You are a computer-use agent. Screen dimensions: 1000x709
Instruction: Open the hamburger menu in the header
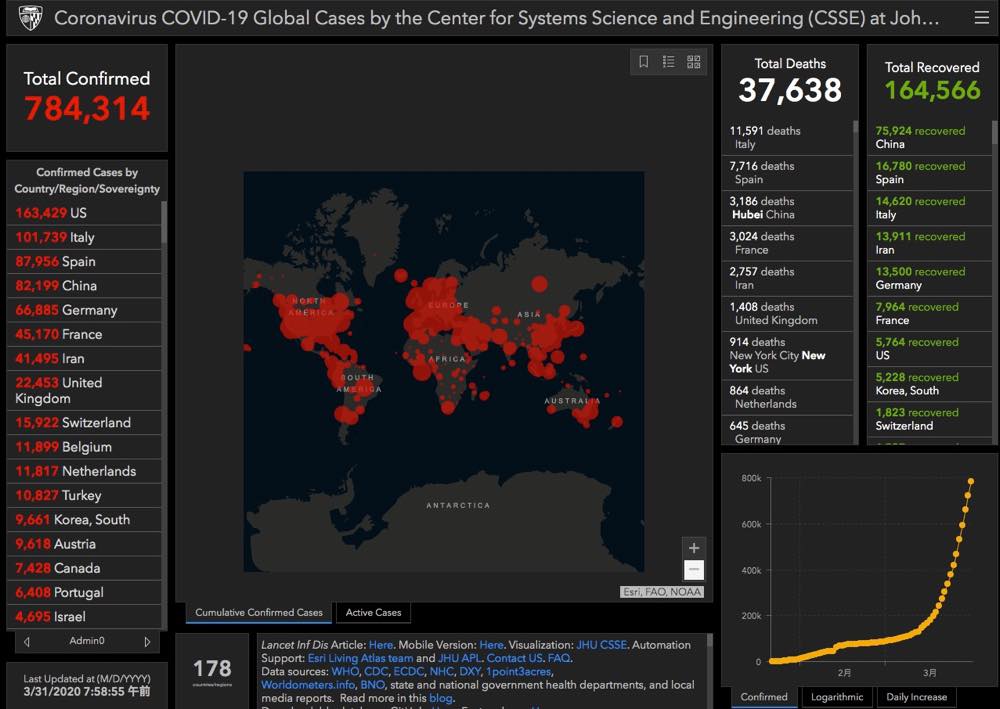[x=982, y=18]
